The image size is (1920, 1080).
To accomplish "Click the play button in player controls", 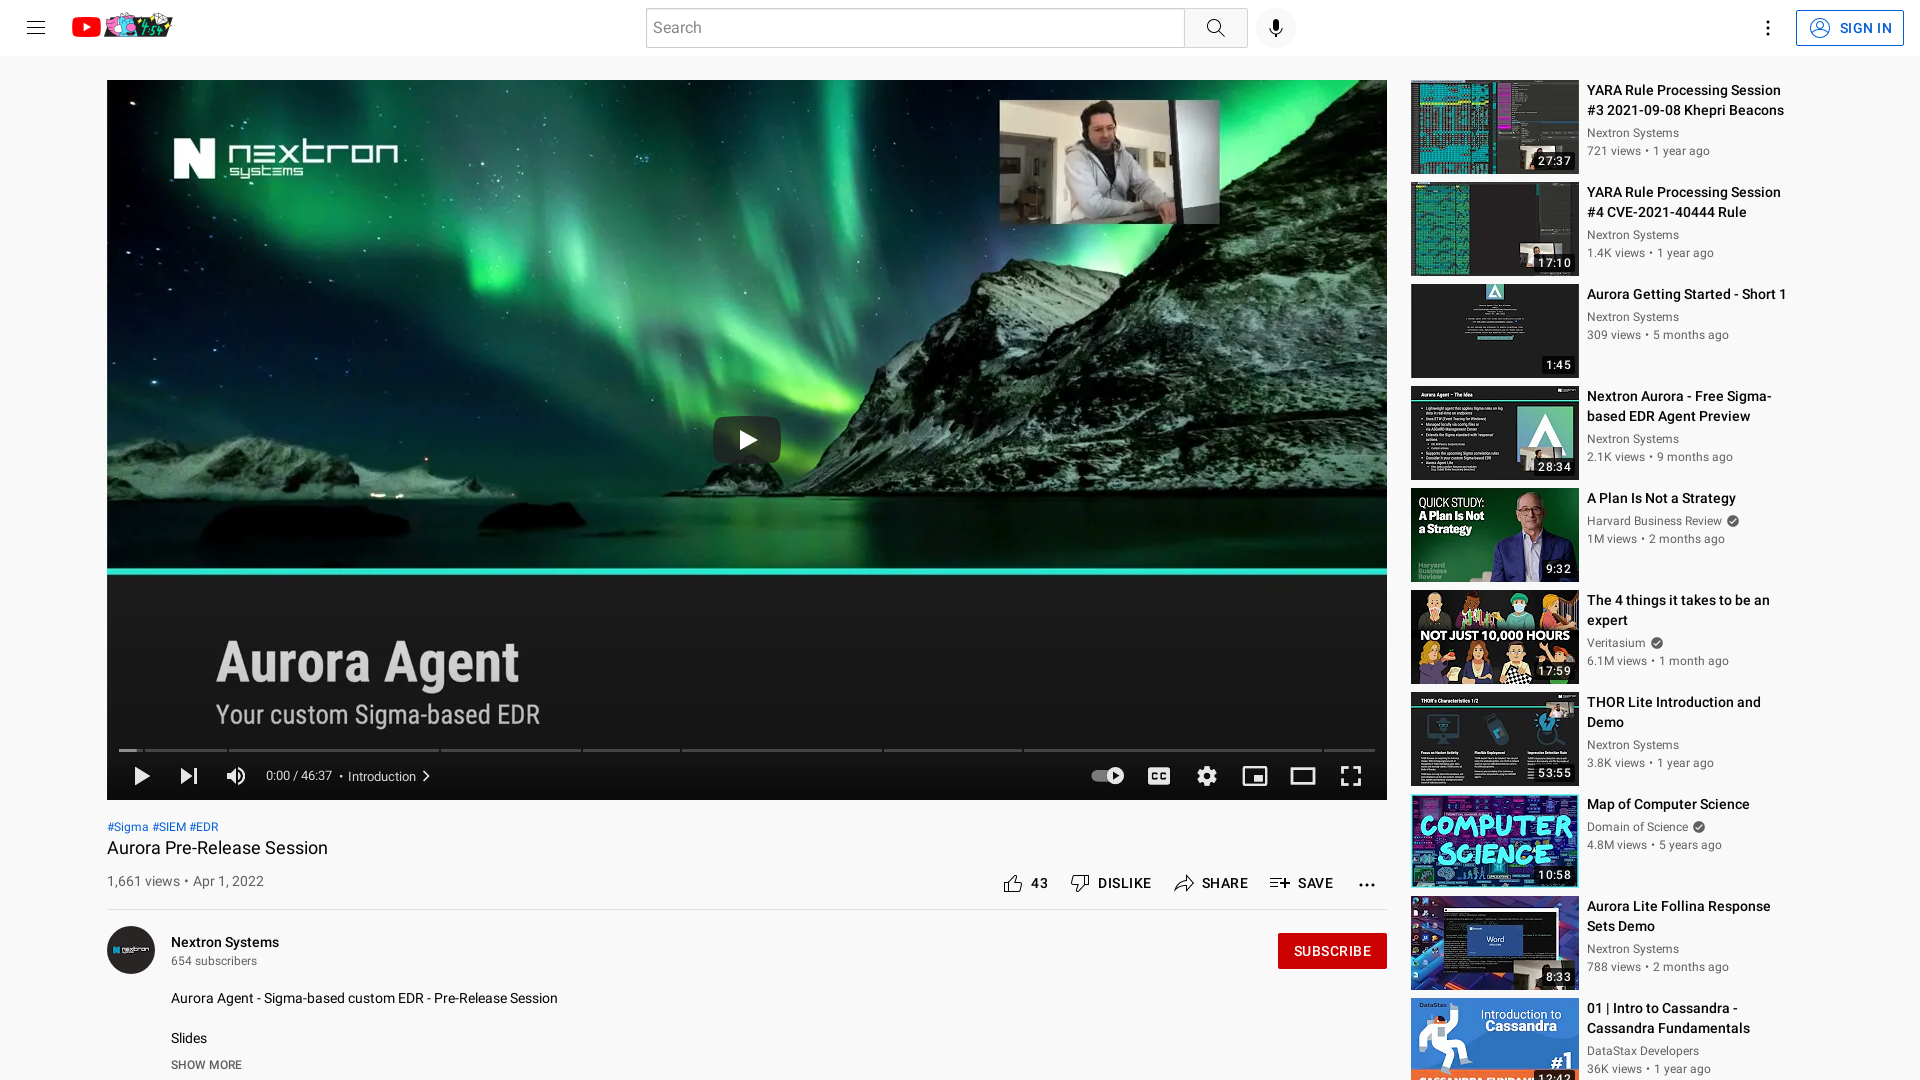I will 141,776.
